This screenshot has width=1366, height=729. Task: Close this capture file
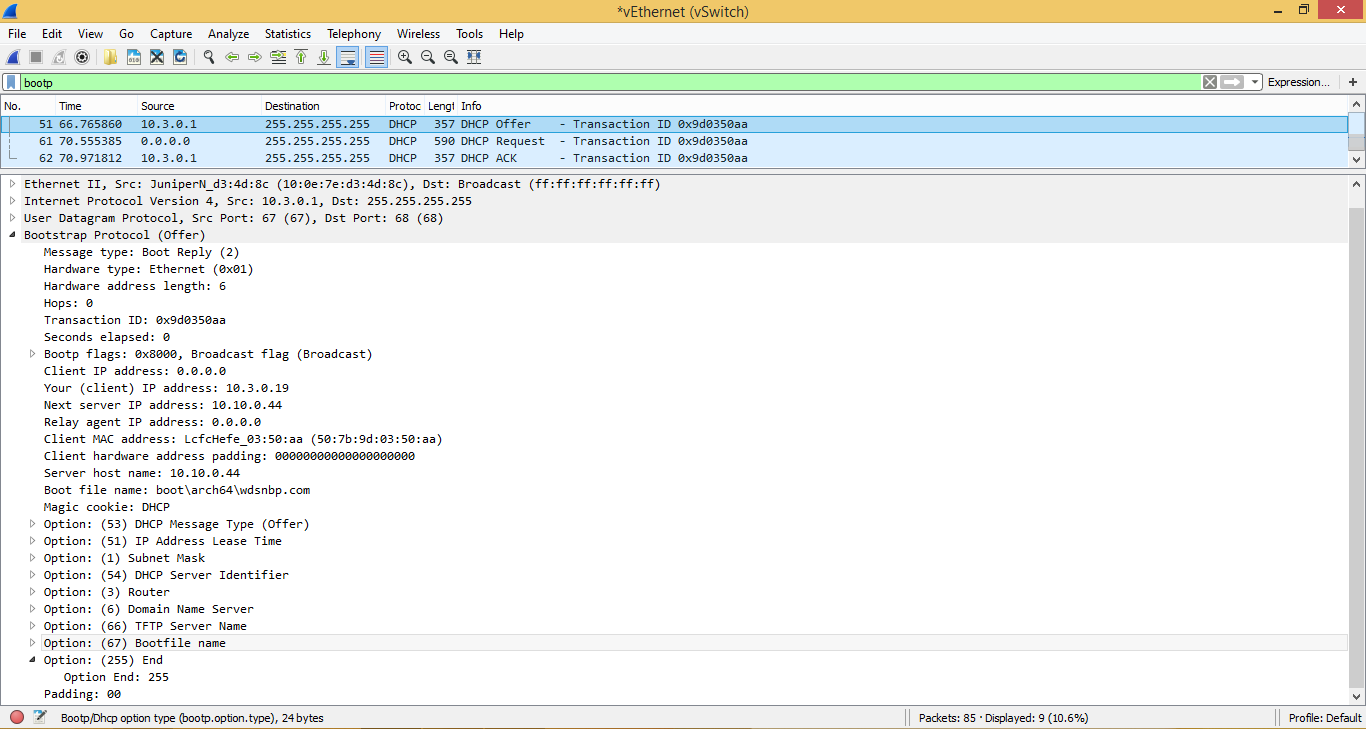point(157,57)
